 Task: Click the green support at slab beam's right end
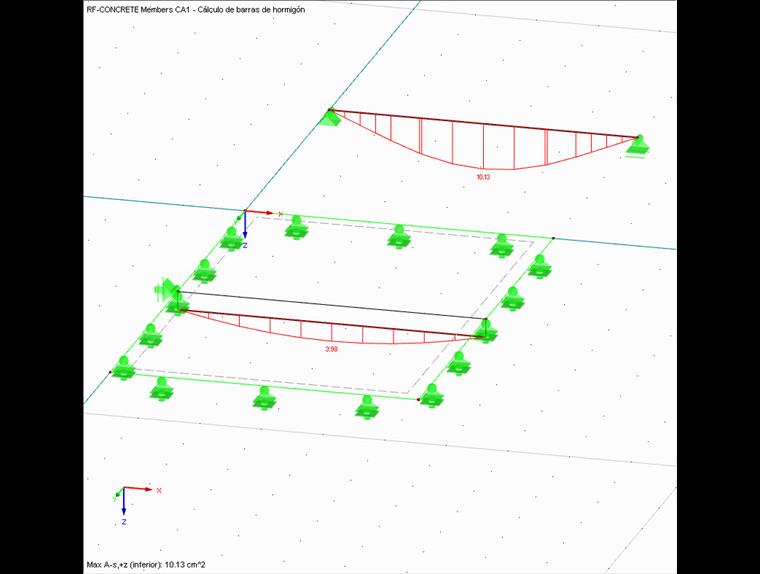tap(486, 330)
